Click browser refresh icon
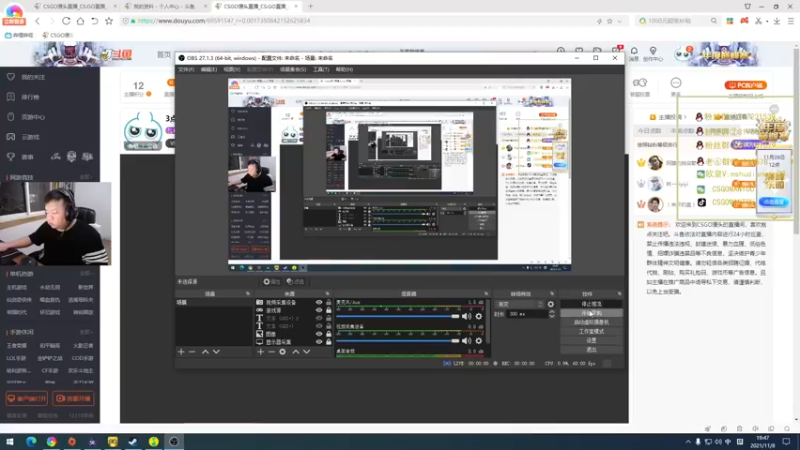The width and height of the screenshot is (800, 450). pyautogui.click(x=66, y=21)
